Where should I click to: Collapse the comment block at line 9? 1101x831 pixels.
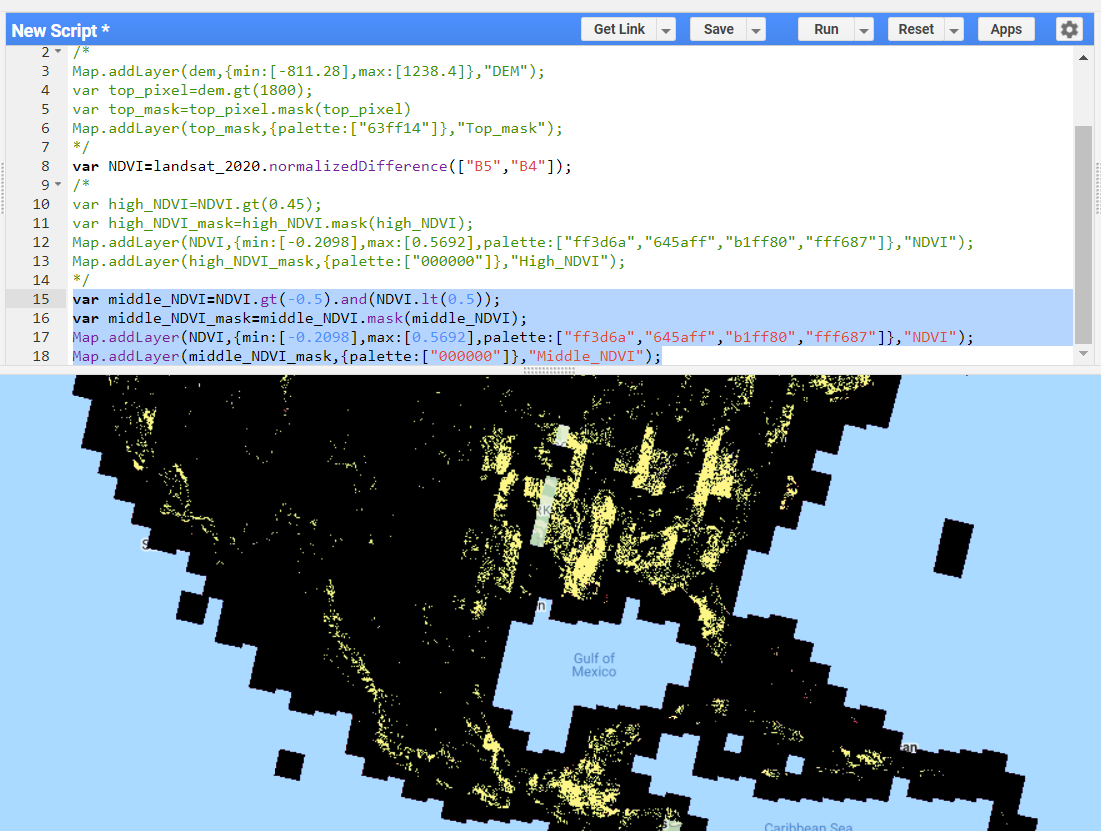tap(58, 185)
